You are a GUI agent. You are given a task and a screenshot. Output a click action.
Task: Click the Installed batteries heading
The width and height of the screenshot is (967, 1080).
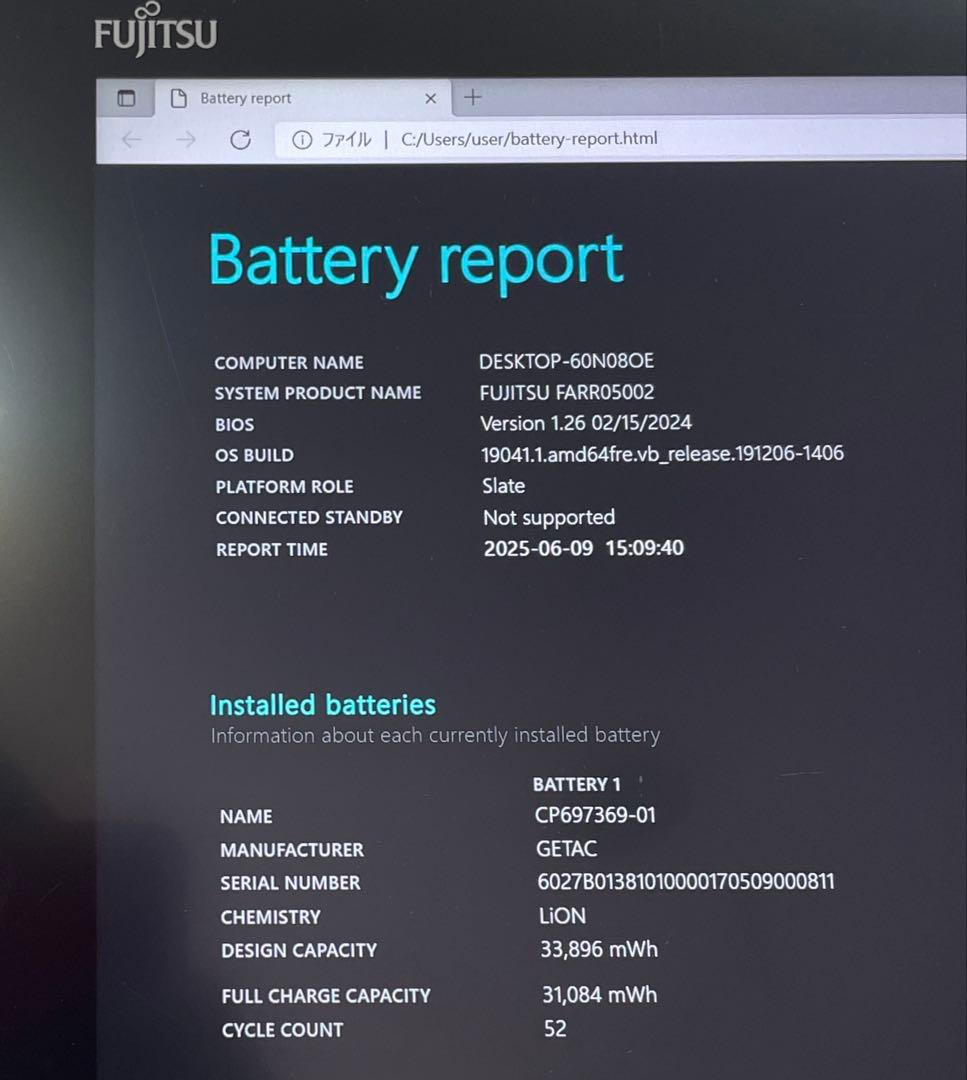(322, 705)
